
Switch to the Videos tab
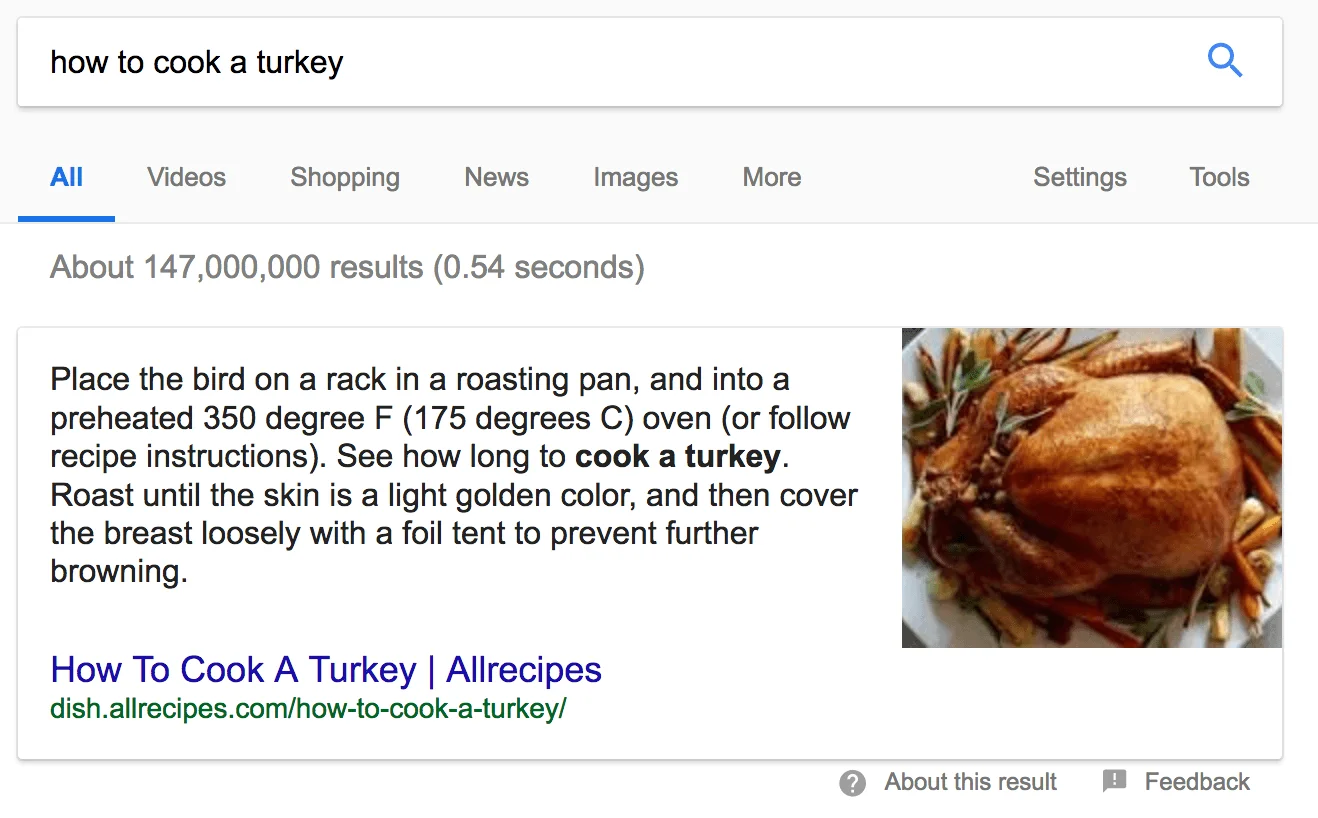(x=186, y=177)
